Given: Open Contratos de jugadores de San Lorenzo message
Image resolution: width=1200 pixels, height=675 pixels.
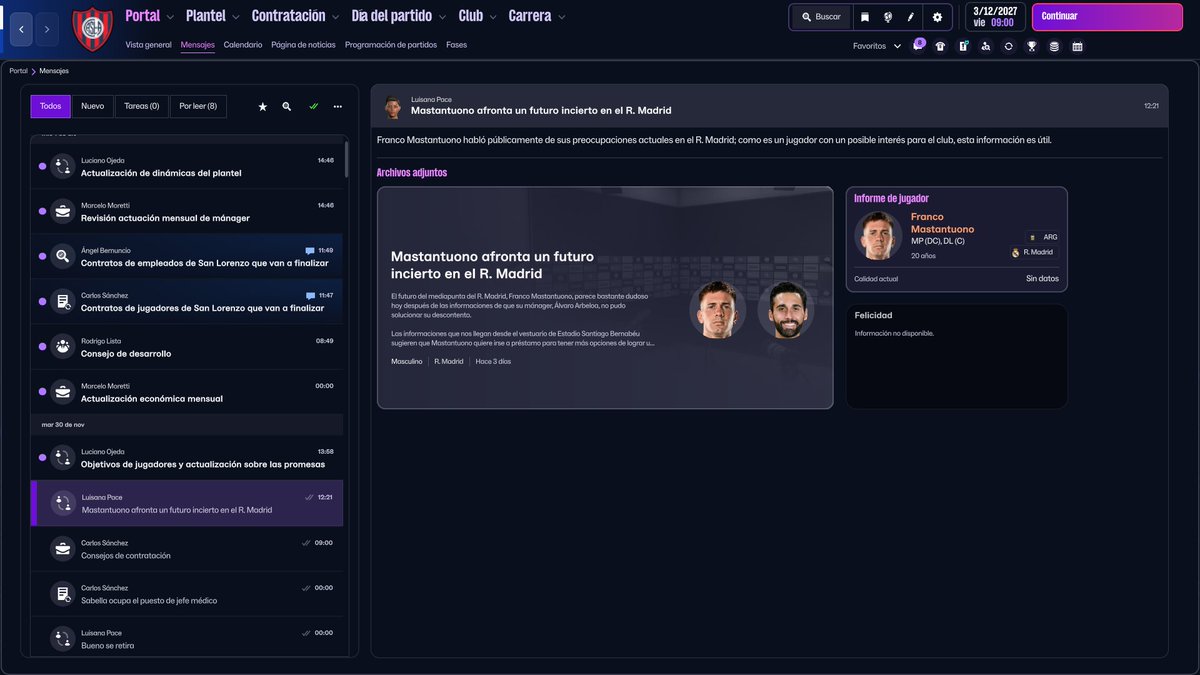Looking at the screenshot, I should 187,301.
